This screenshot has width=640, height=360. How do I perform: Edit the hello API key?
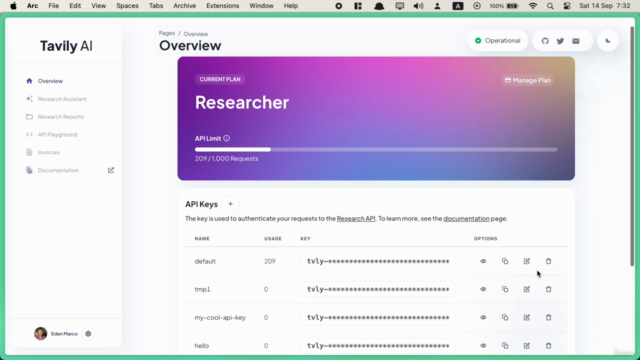527,346
